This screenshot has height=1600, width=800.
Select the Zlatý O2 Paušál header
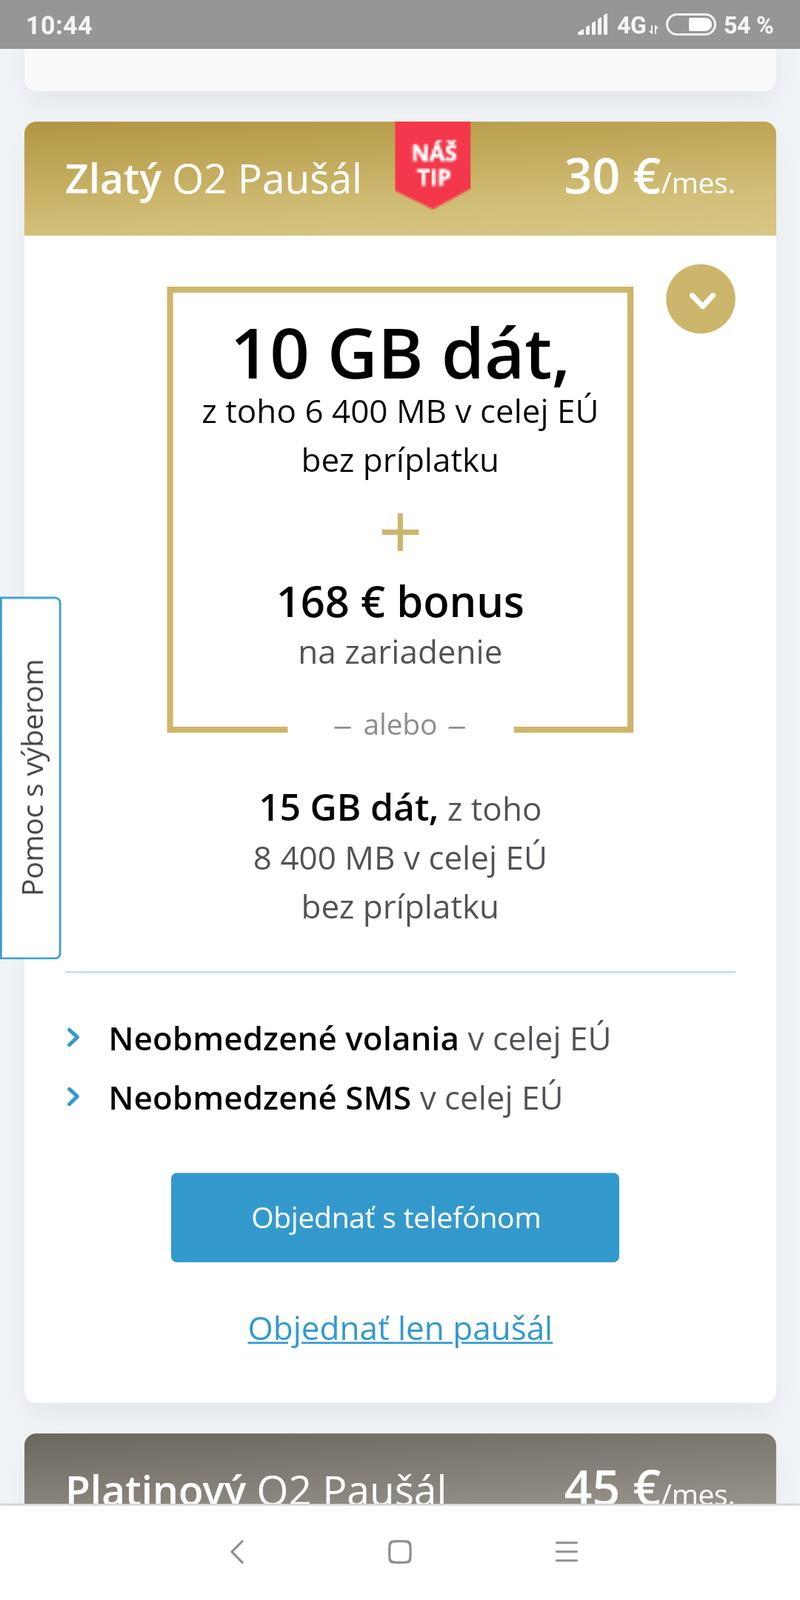(x=213, y=179)
